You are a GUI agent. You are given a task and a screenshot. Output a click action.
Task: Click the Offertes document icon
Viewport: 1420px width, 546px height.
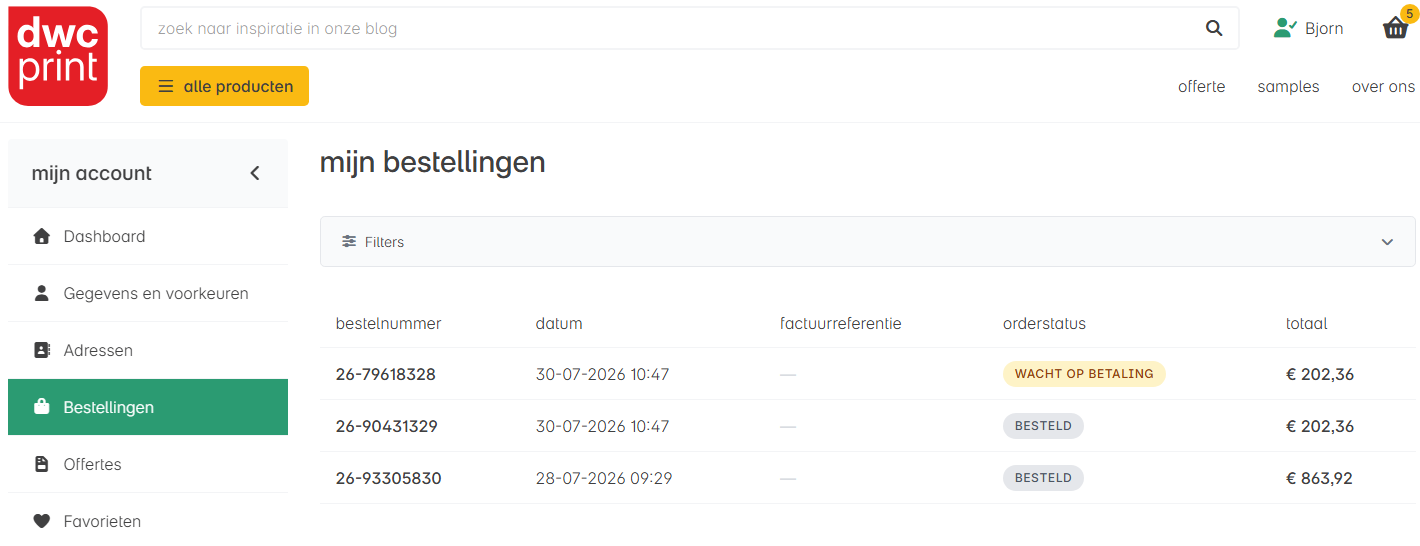click(x=41, y=464)
